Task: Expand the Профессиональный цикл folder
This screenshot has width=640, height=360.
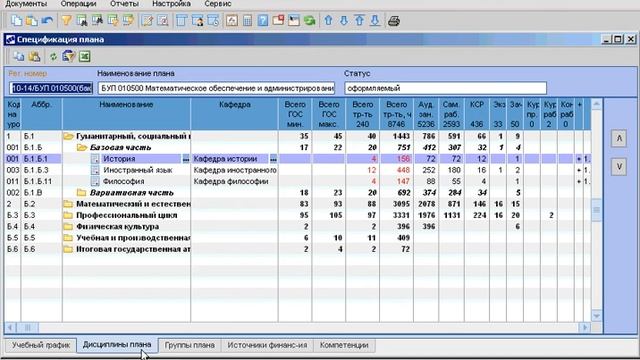Action: point(68,215)
